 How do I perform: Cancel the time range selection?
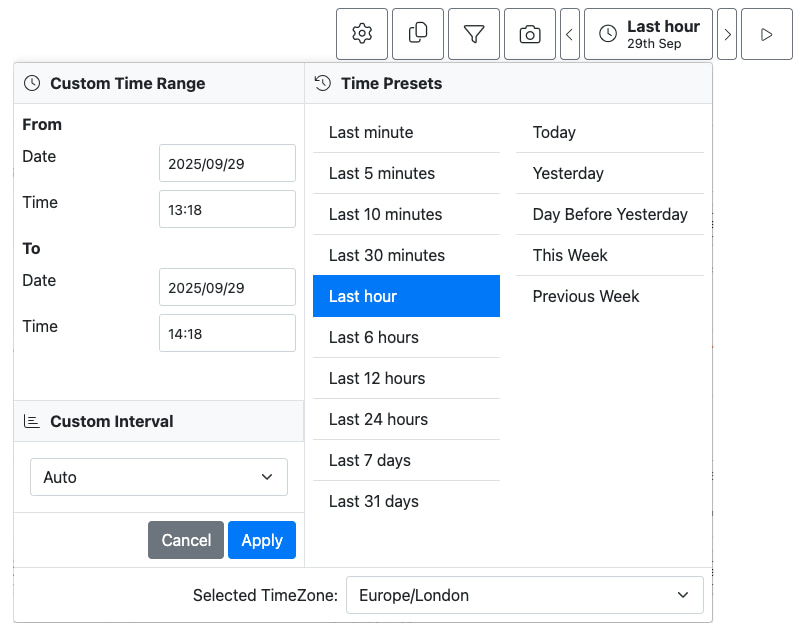pyautogui.click(x=185, y=540)
